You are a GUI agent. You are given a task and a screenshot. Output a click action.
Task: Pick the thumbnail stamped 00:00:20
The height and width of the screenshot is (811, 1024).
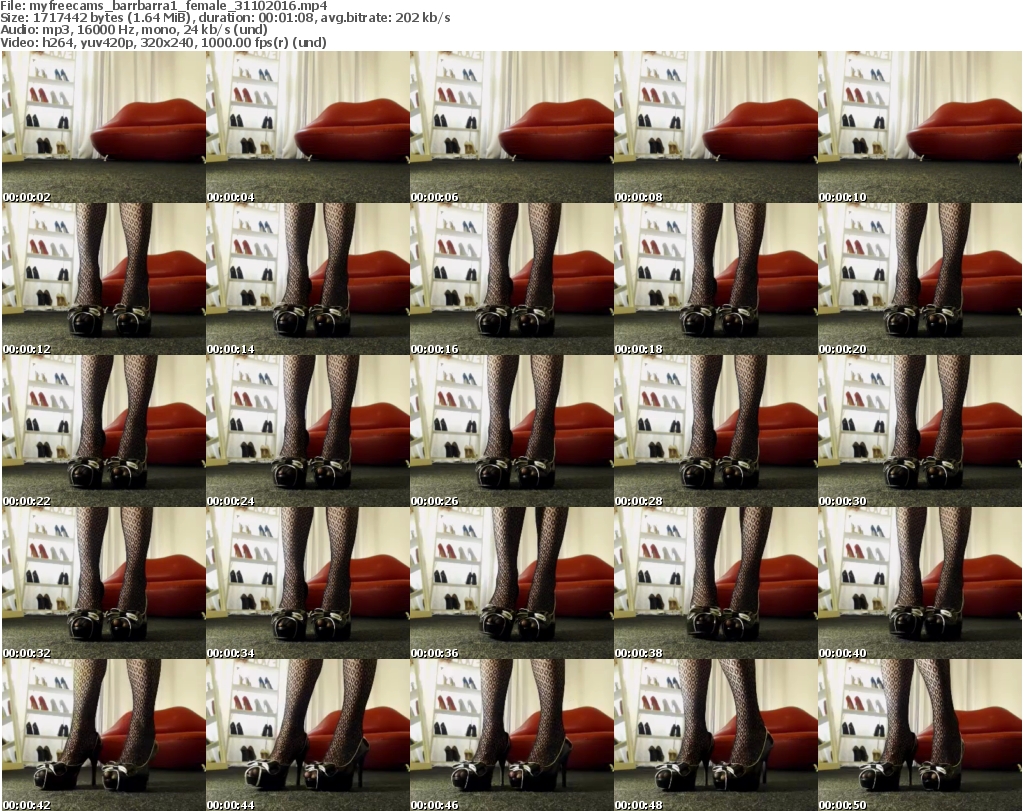[x=919, y=279]
